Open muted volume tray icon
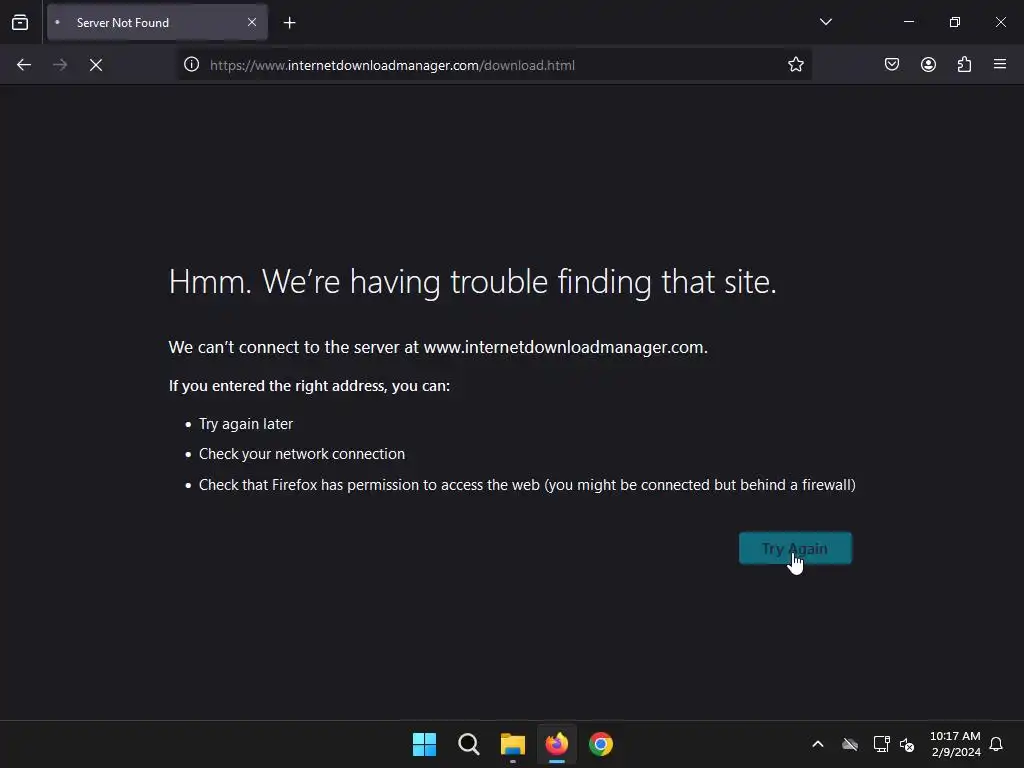This screenshot has width=1024, height=768. [x=907, y=744]
